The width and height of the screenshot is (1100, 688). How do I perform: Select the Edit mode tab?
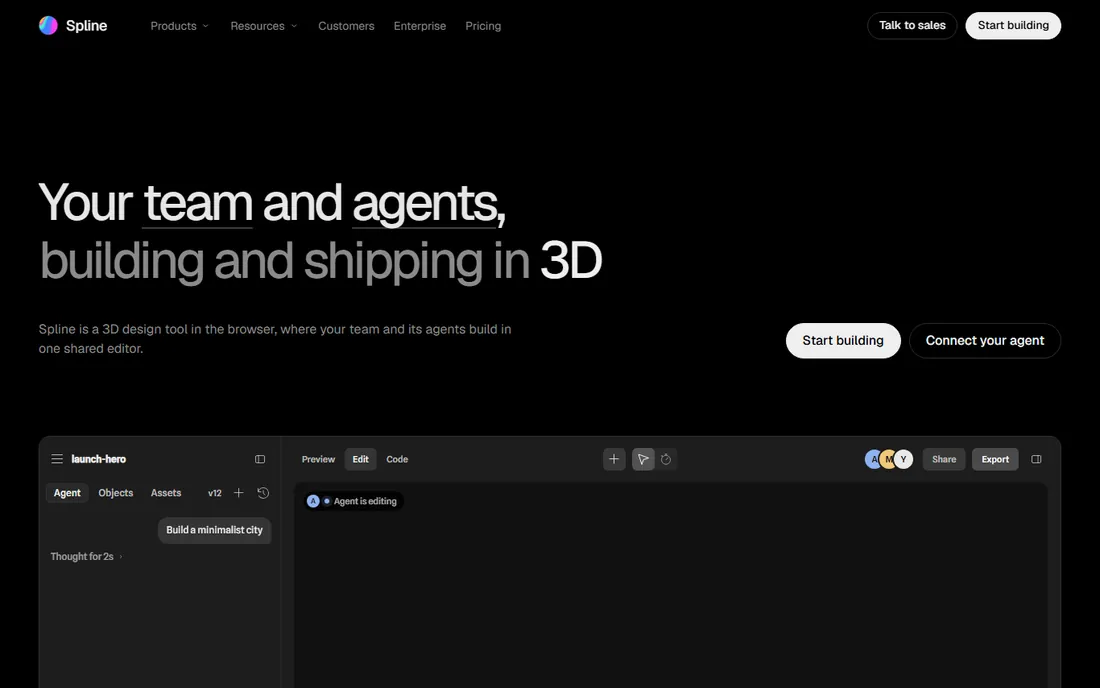coord(361,459)
